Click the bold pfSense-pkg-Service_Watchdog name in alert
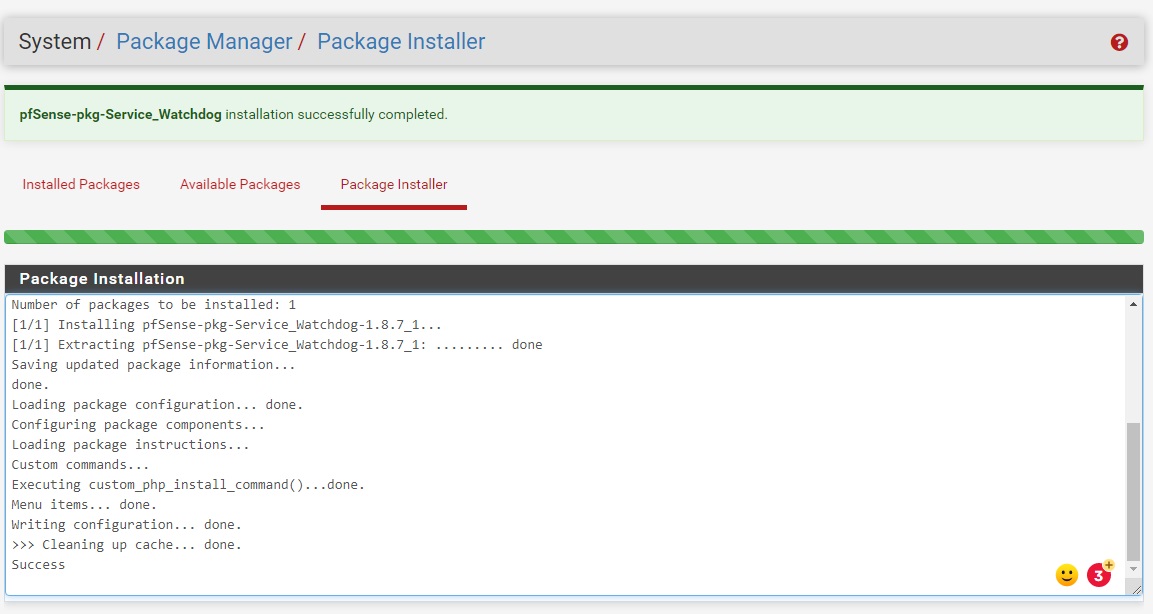This screenshot has height=614, width=1153. click(x=121, y=115)
